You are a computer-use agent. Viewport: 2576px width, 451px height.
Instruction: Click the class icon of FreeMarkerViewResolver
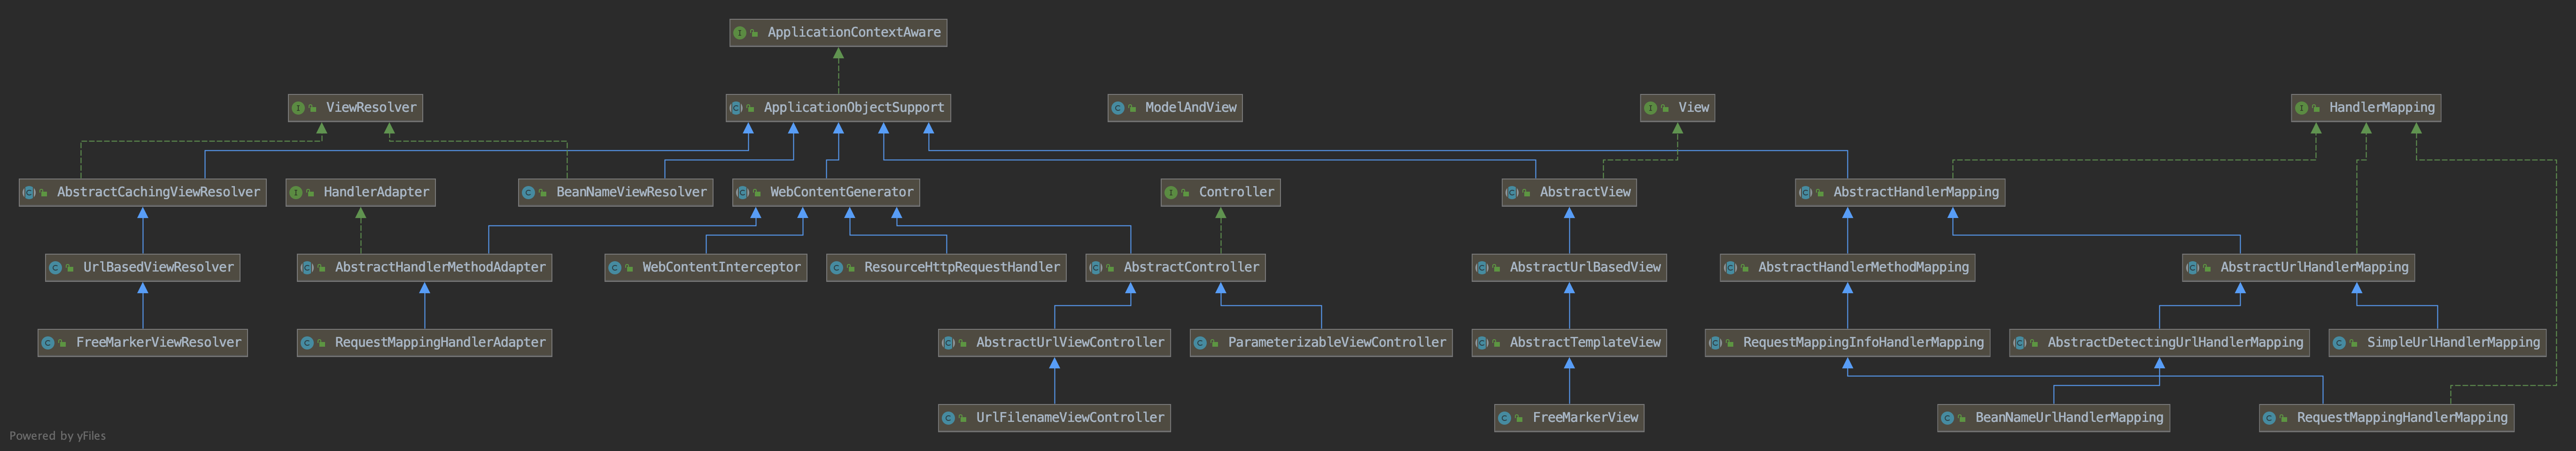point(48,343)
